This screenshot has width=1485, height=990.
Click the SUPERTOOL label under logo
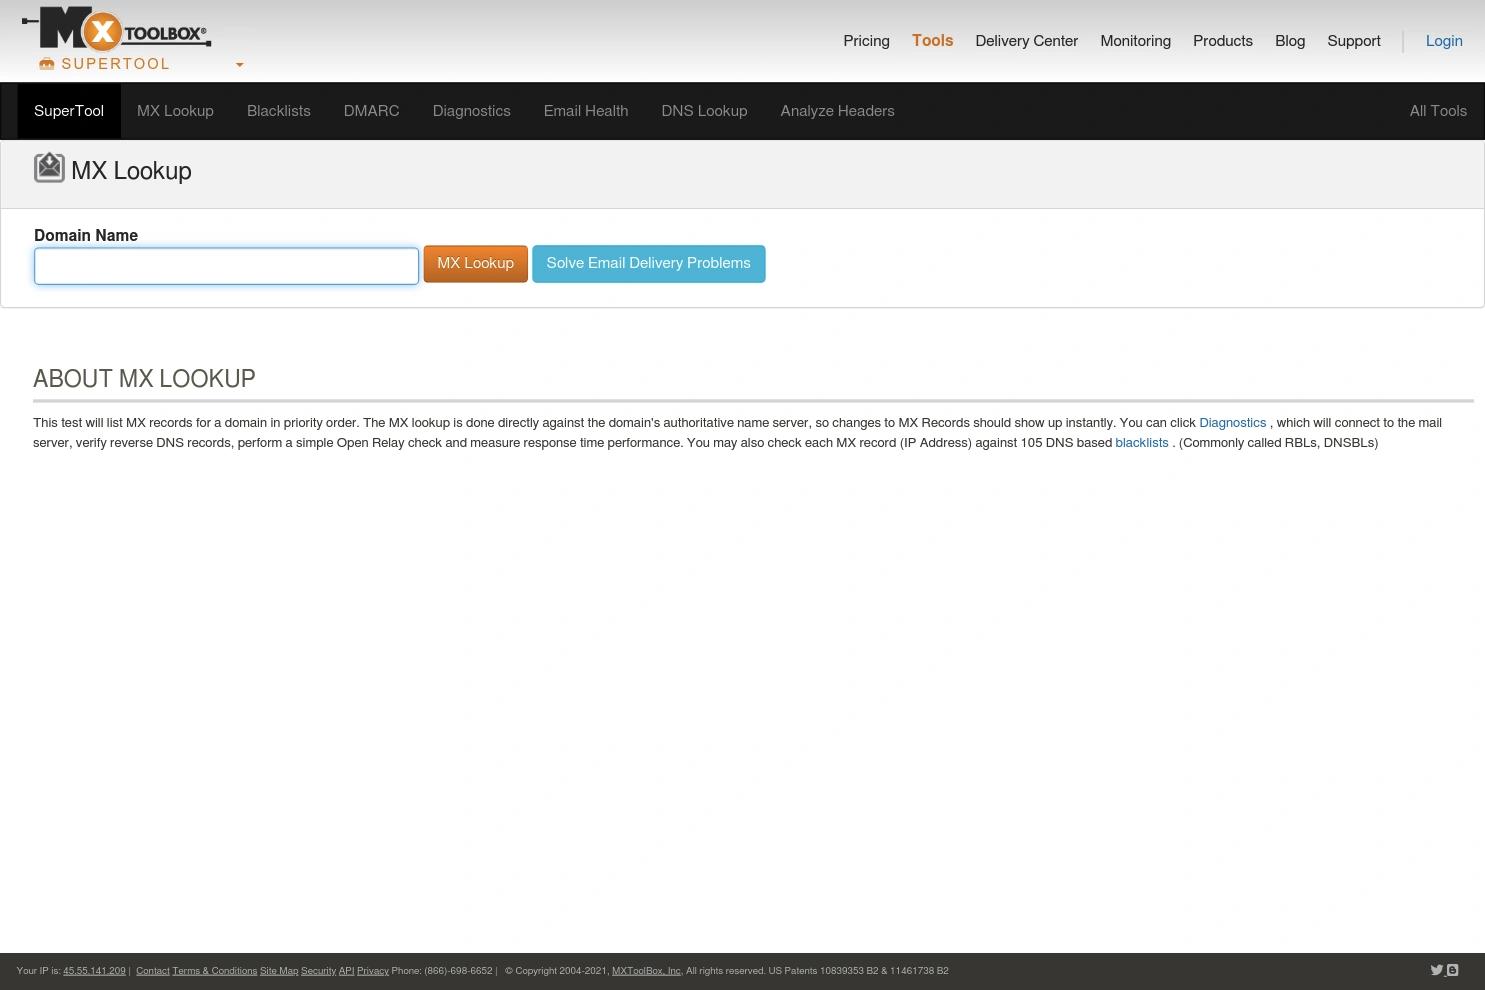(115, 64)
